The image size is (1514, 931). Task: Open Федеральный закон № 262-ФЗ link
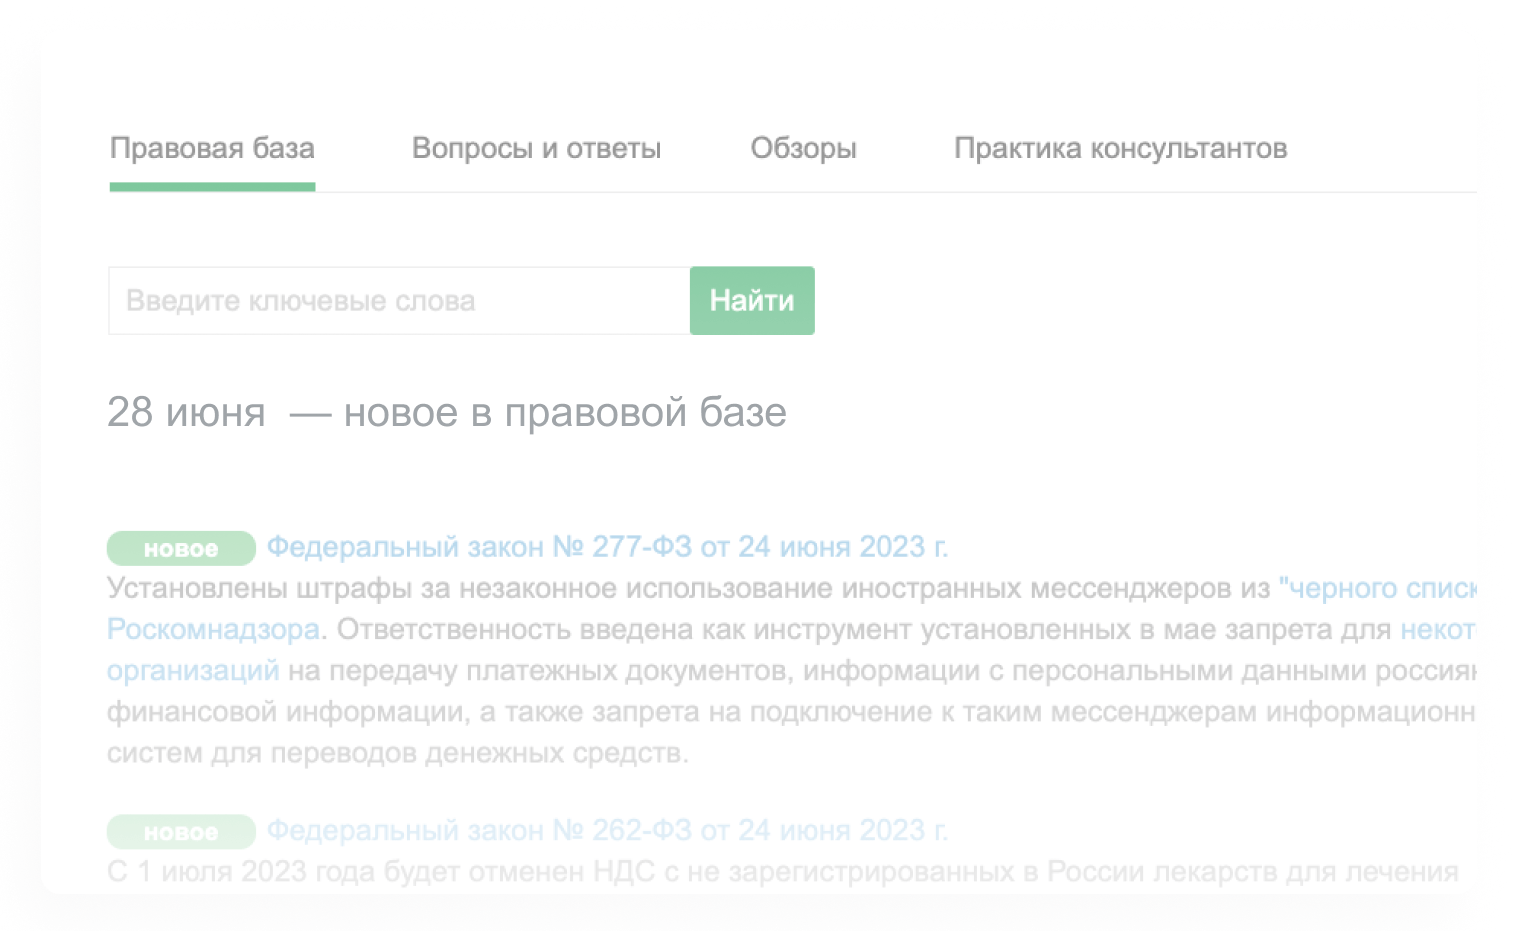(x=607, y=830)
